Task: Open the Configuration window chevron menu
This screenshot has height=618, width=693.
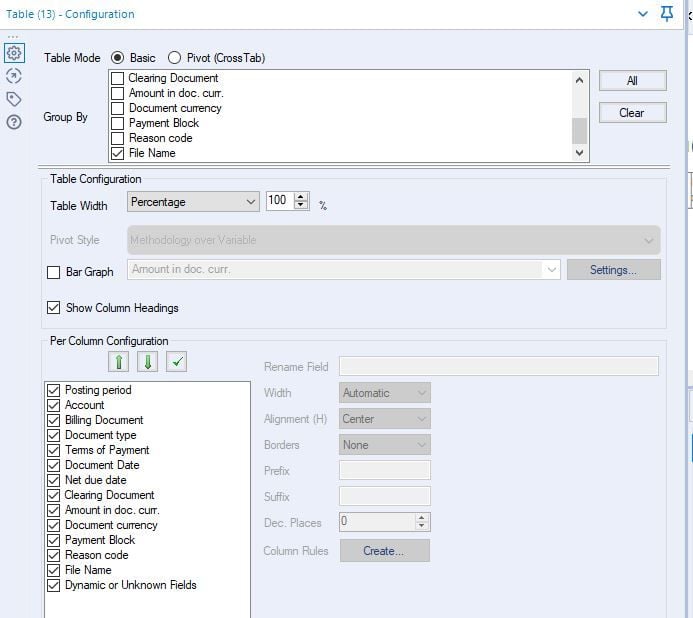Action: point(643,14)
